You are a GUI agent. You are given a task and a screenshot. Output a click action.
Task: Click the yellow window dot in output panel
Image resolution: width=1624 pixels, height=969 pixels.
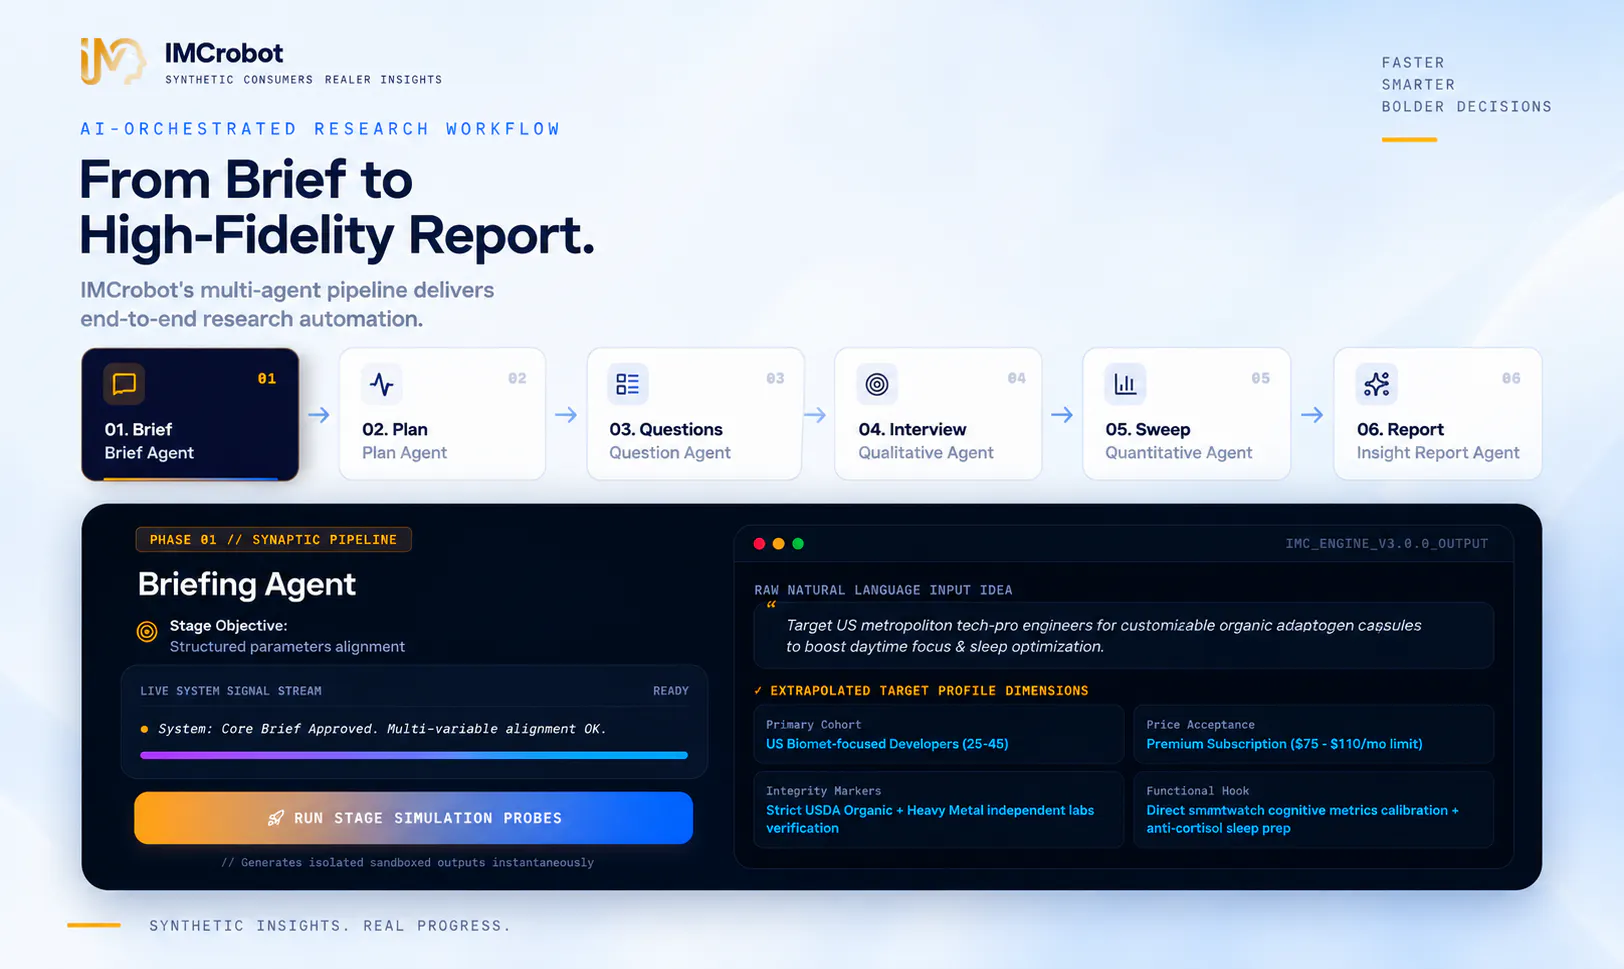pos(779,544)
